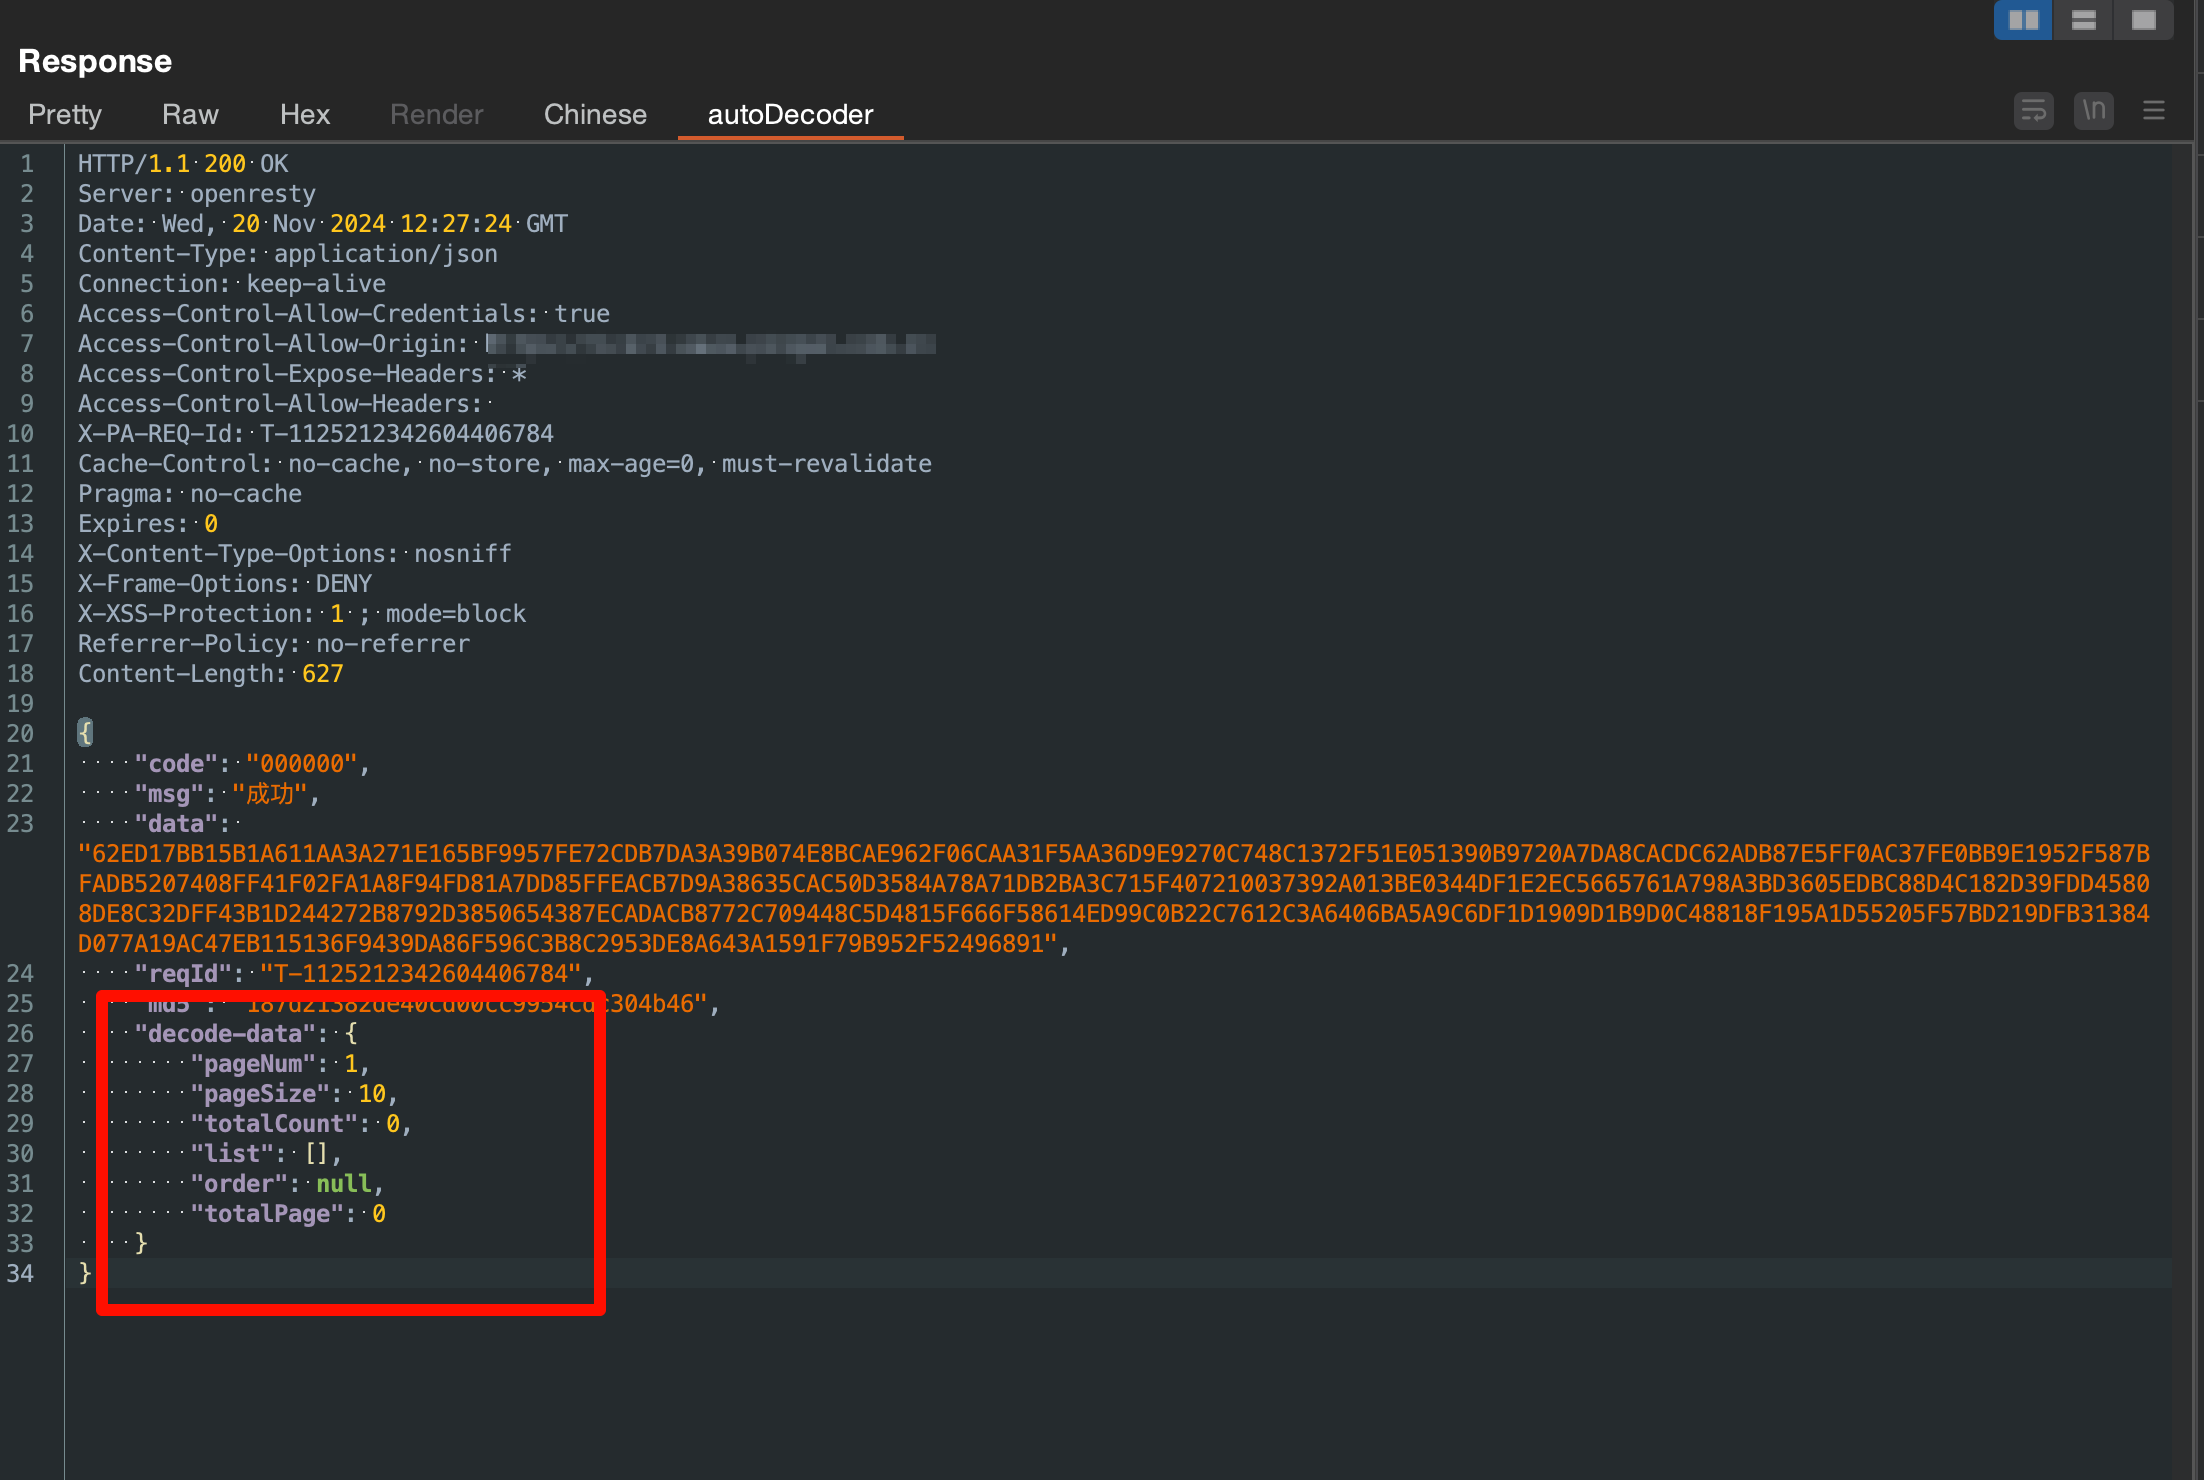Click the "pageSize": 10 line
The image size is (2204, 1480).
[x=294, y=1093]
